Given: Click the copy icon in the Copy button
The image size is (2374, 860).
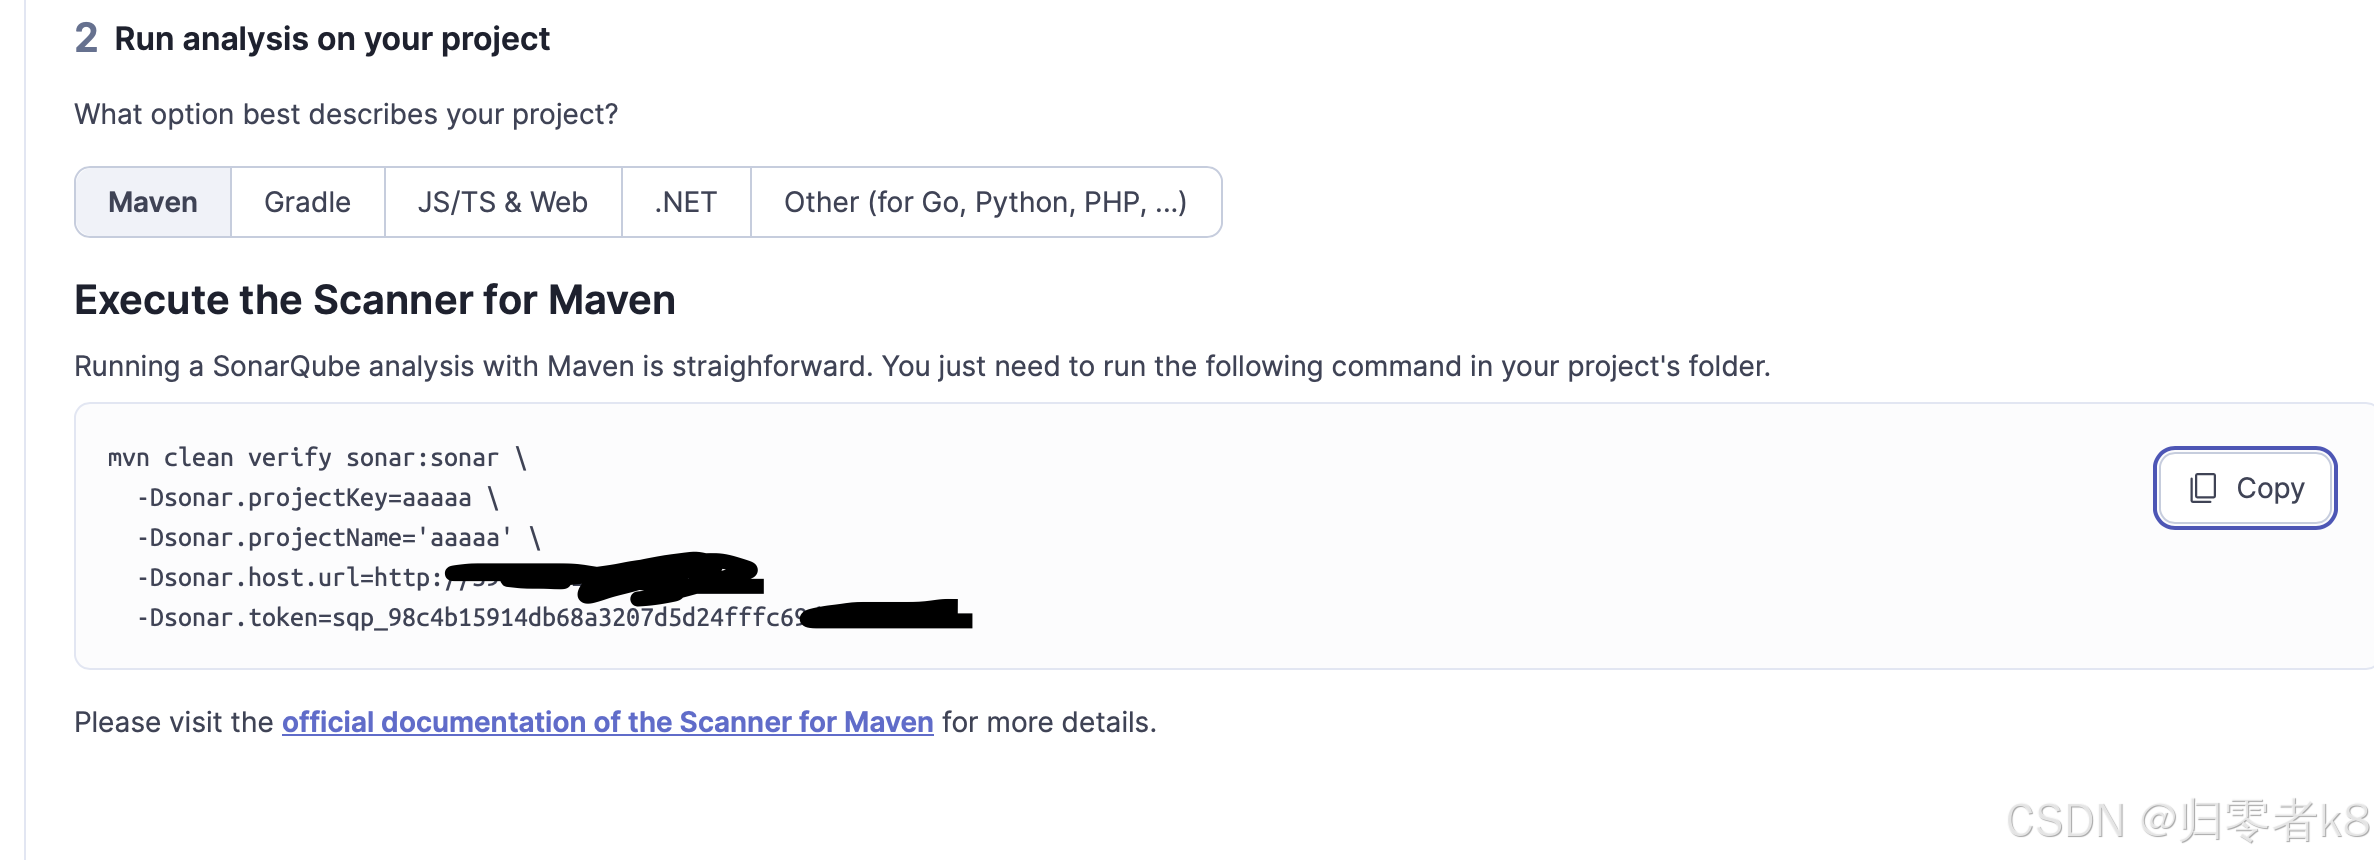Looking at the screenshot, I should tap(2203, 488).
